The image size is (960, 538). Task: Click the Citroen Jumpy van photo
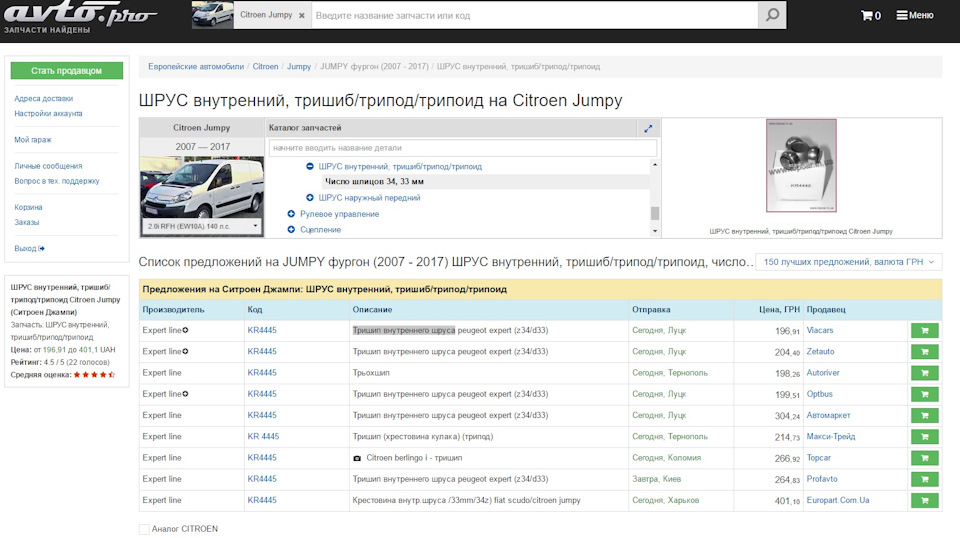tap(202, 187)
